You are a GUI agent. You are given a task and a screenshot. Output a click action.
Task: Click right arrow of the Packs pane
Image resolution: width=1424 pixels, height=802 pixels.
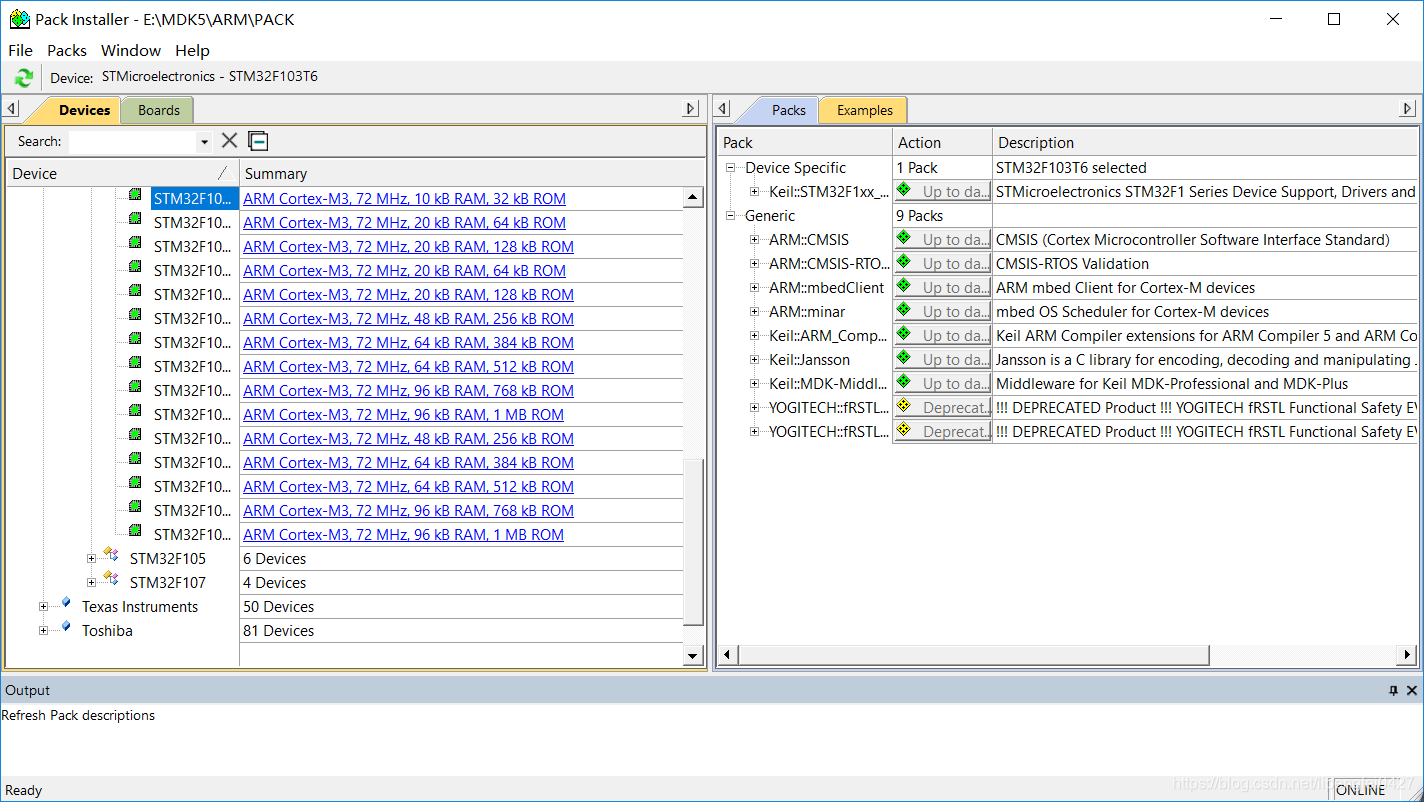pos(1408,109)
